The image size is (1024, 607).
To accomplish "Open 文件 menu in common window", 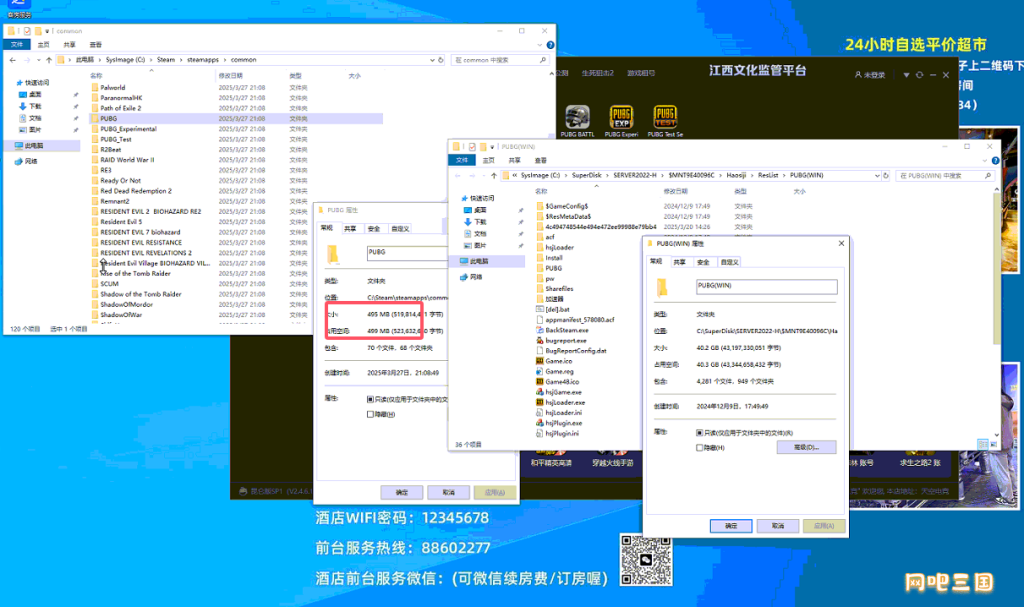I will (17, 45).
